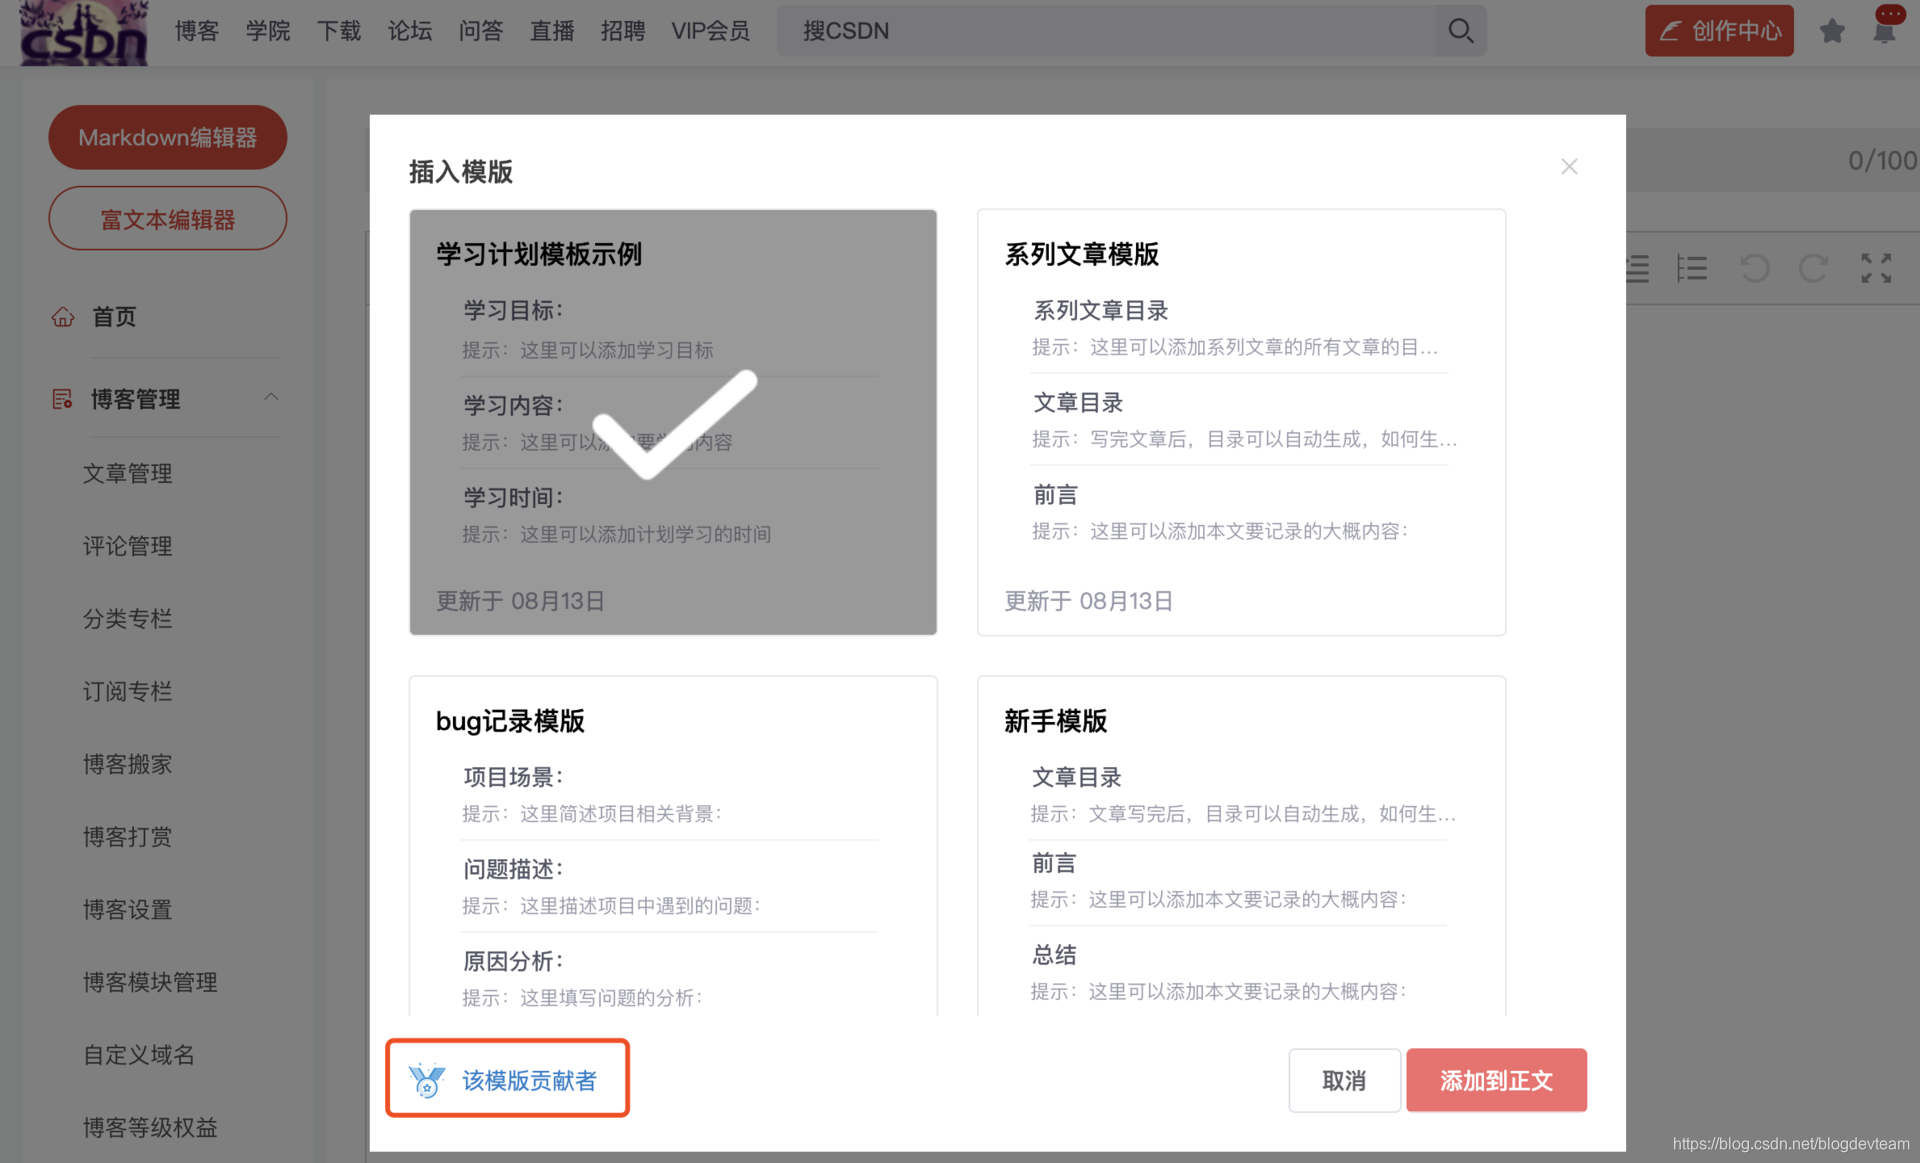
Task: Click the redo arrow icon
Action: pyautogui.click(x=1813, y=268)
